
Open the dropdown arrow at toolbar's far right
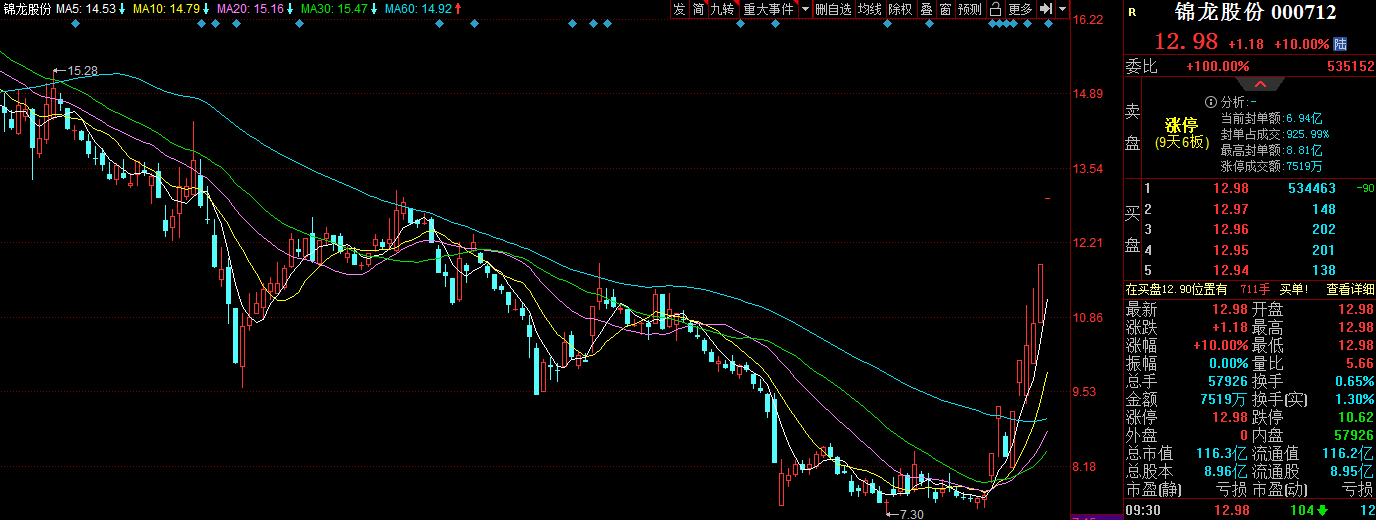point(1062,9)
